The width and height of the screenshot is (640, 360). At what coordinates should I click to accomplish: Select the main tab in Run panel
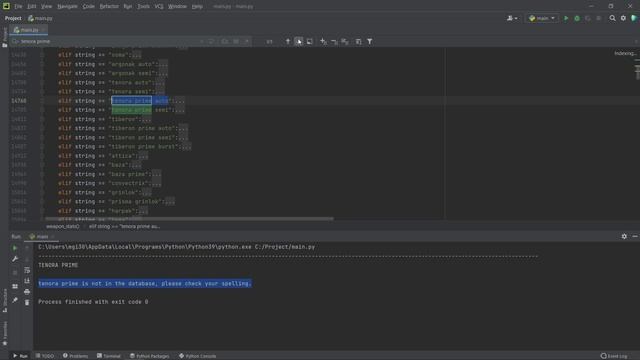pyautogui.click(x=41, y=236)
